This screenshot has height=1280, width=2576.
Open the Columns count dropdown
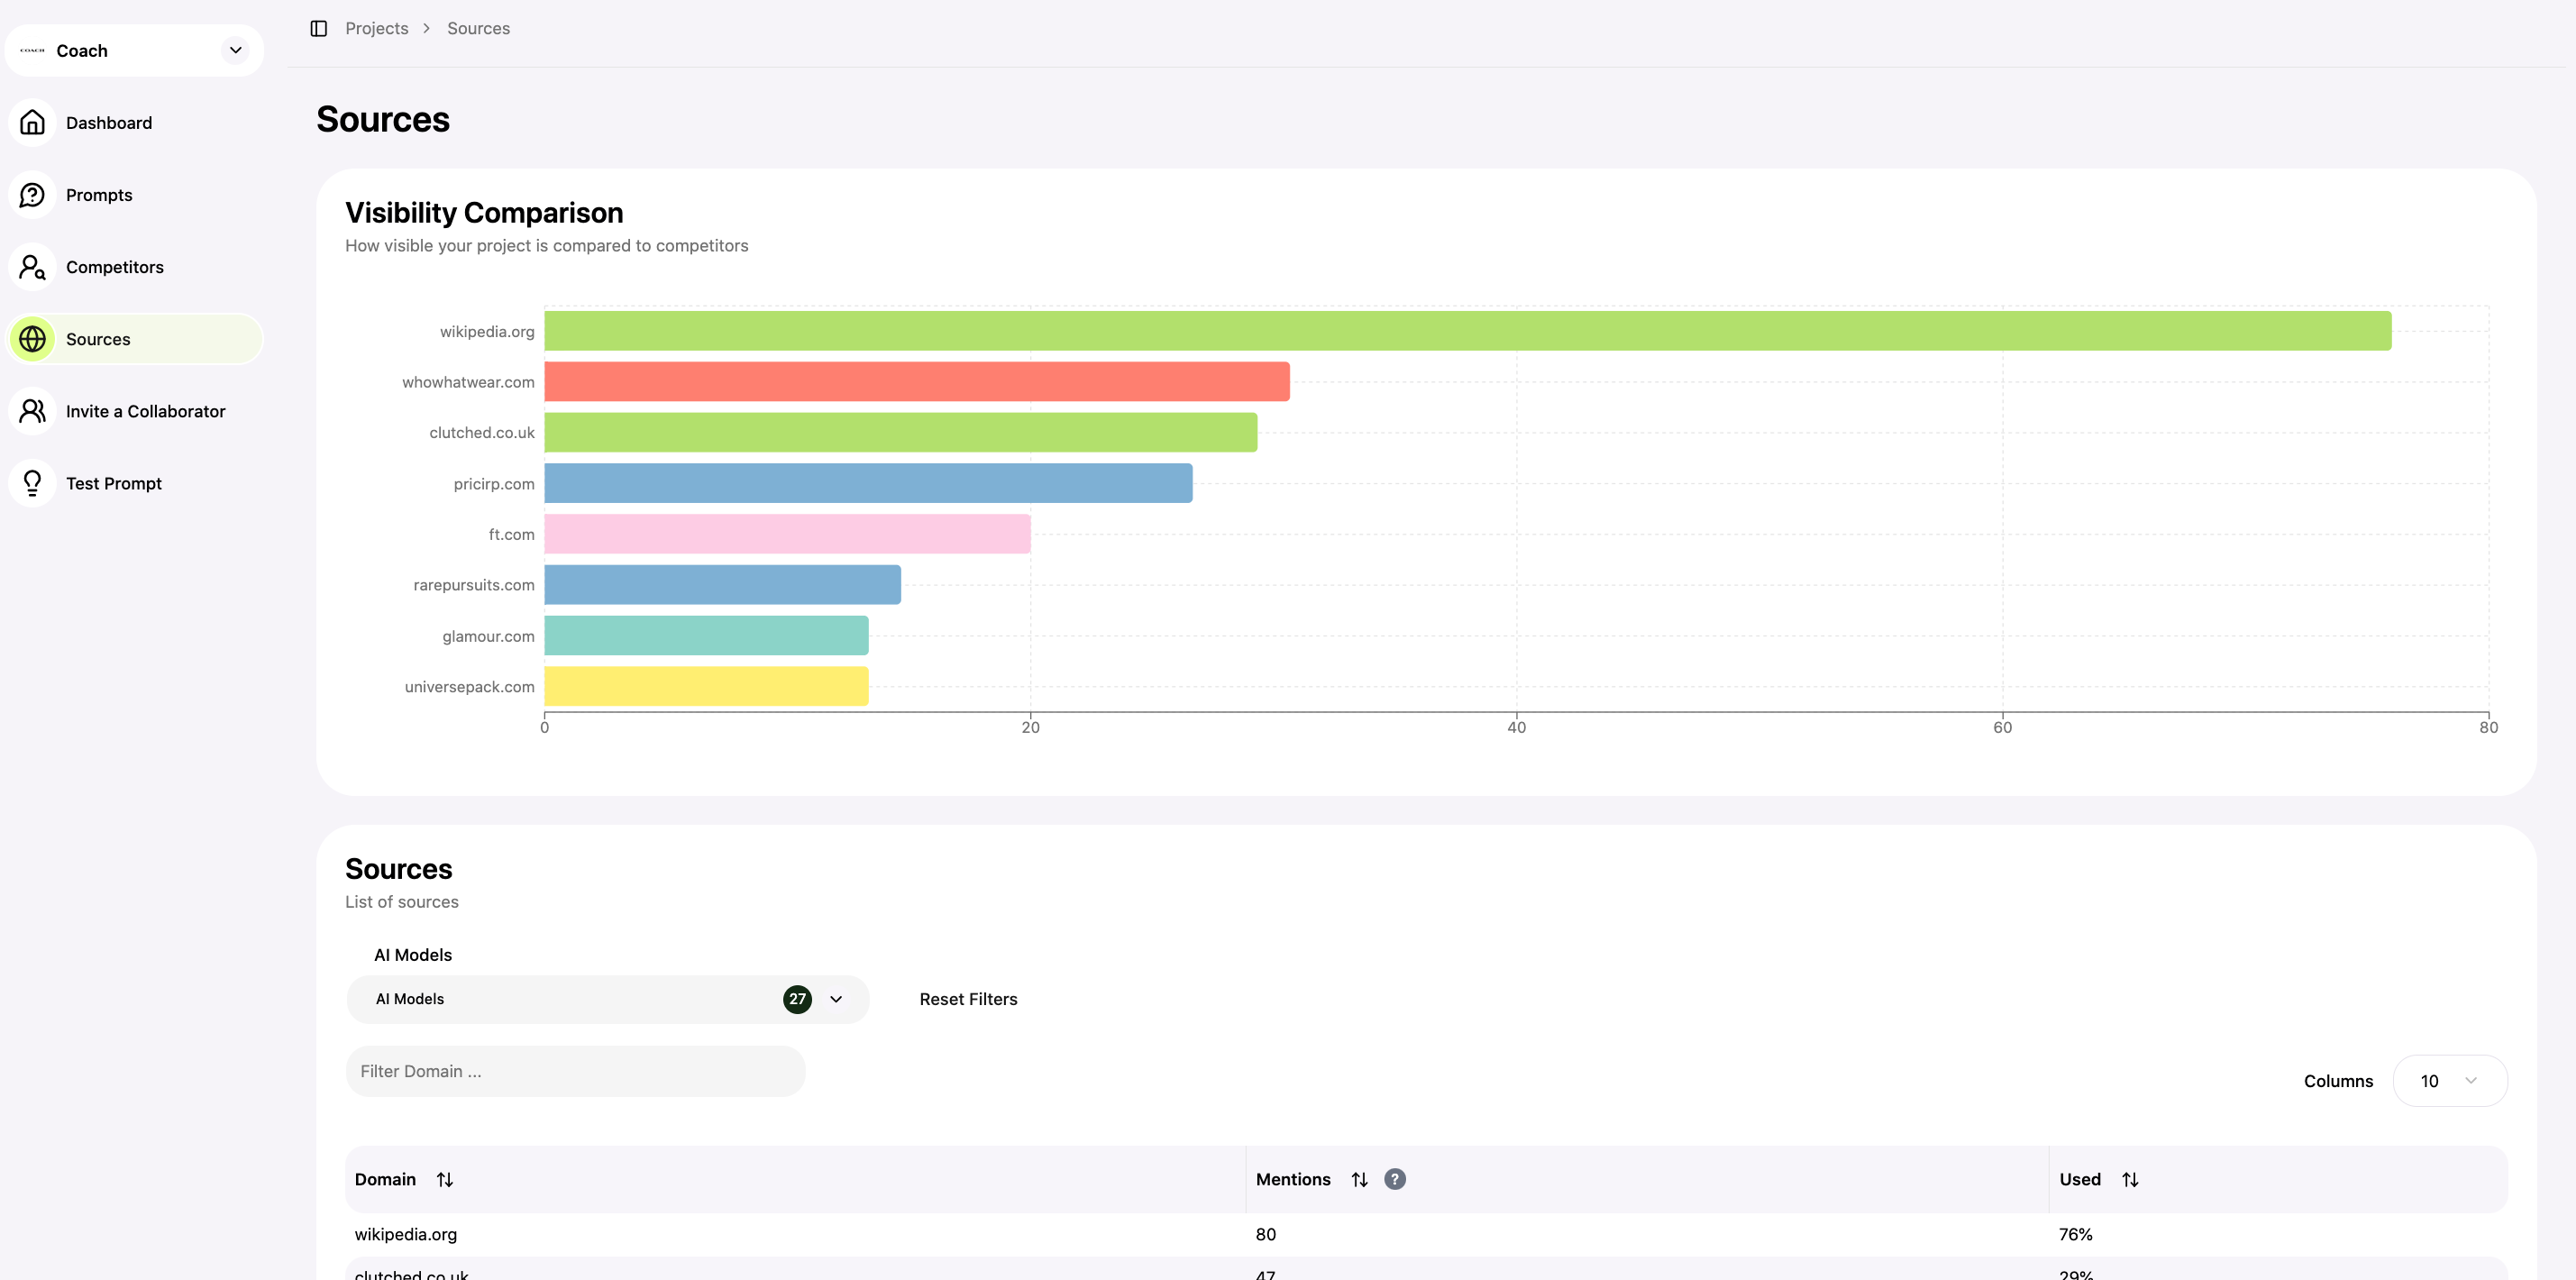pyautogui.click(x=2449, y=1081)
